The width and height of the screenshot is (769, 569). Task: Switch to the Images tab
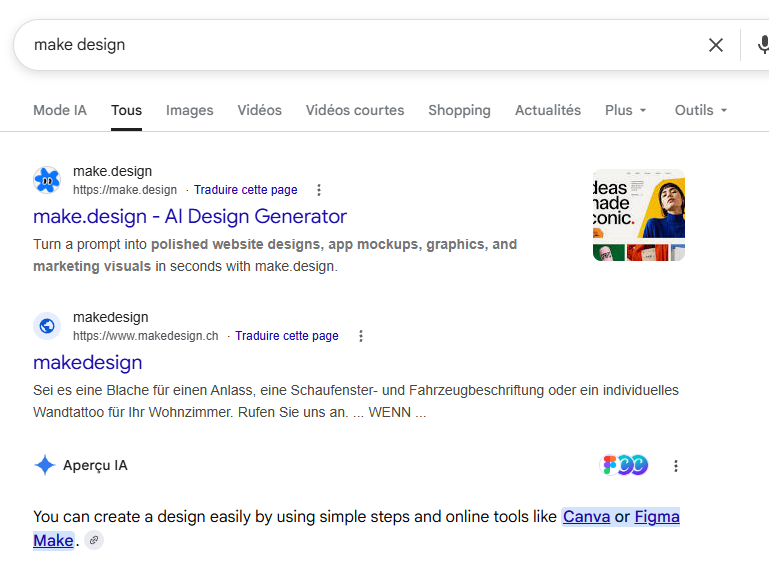190,110
